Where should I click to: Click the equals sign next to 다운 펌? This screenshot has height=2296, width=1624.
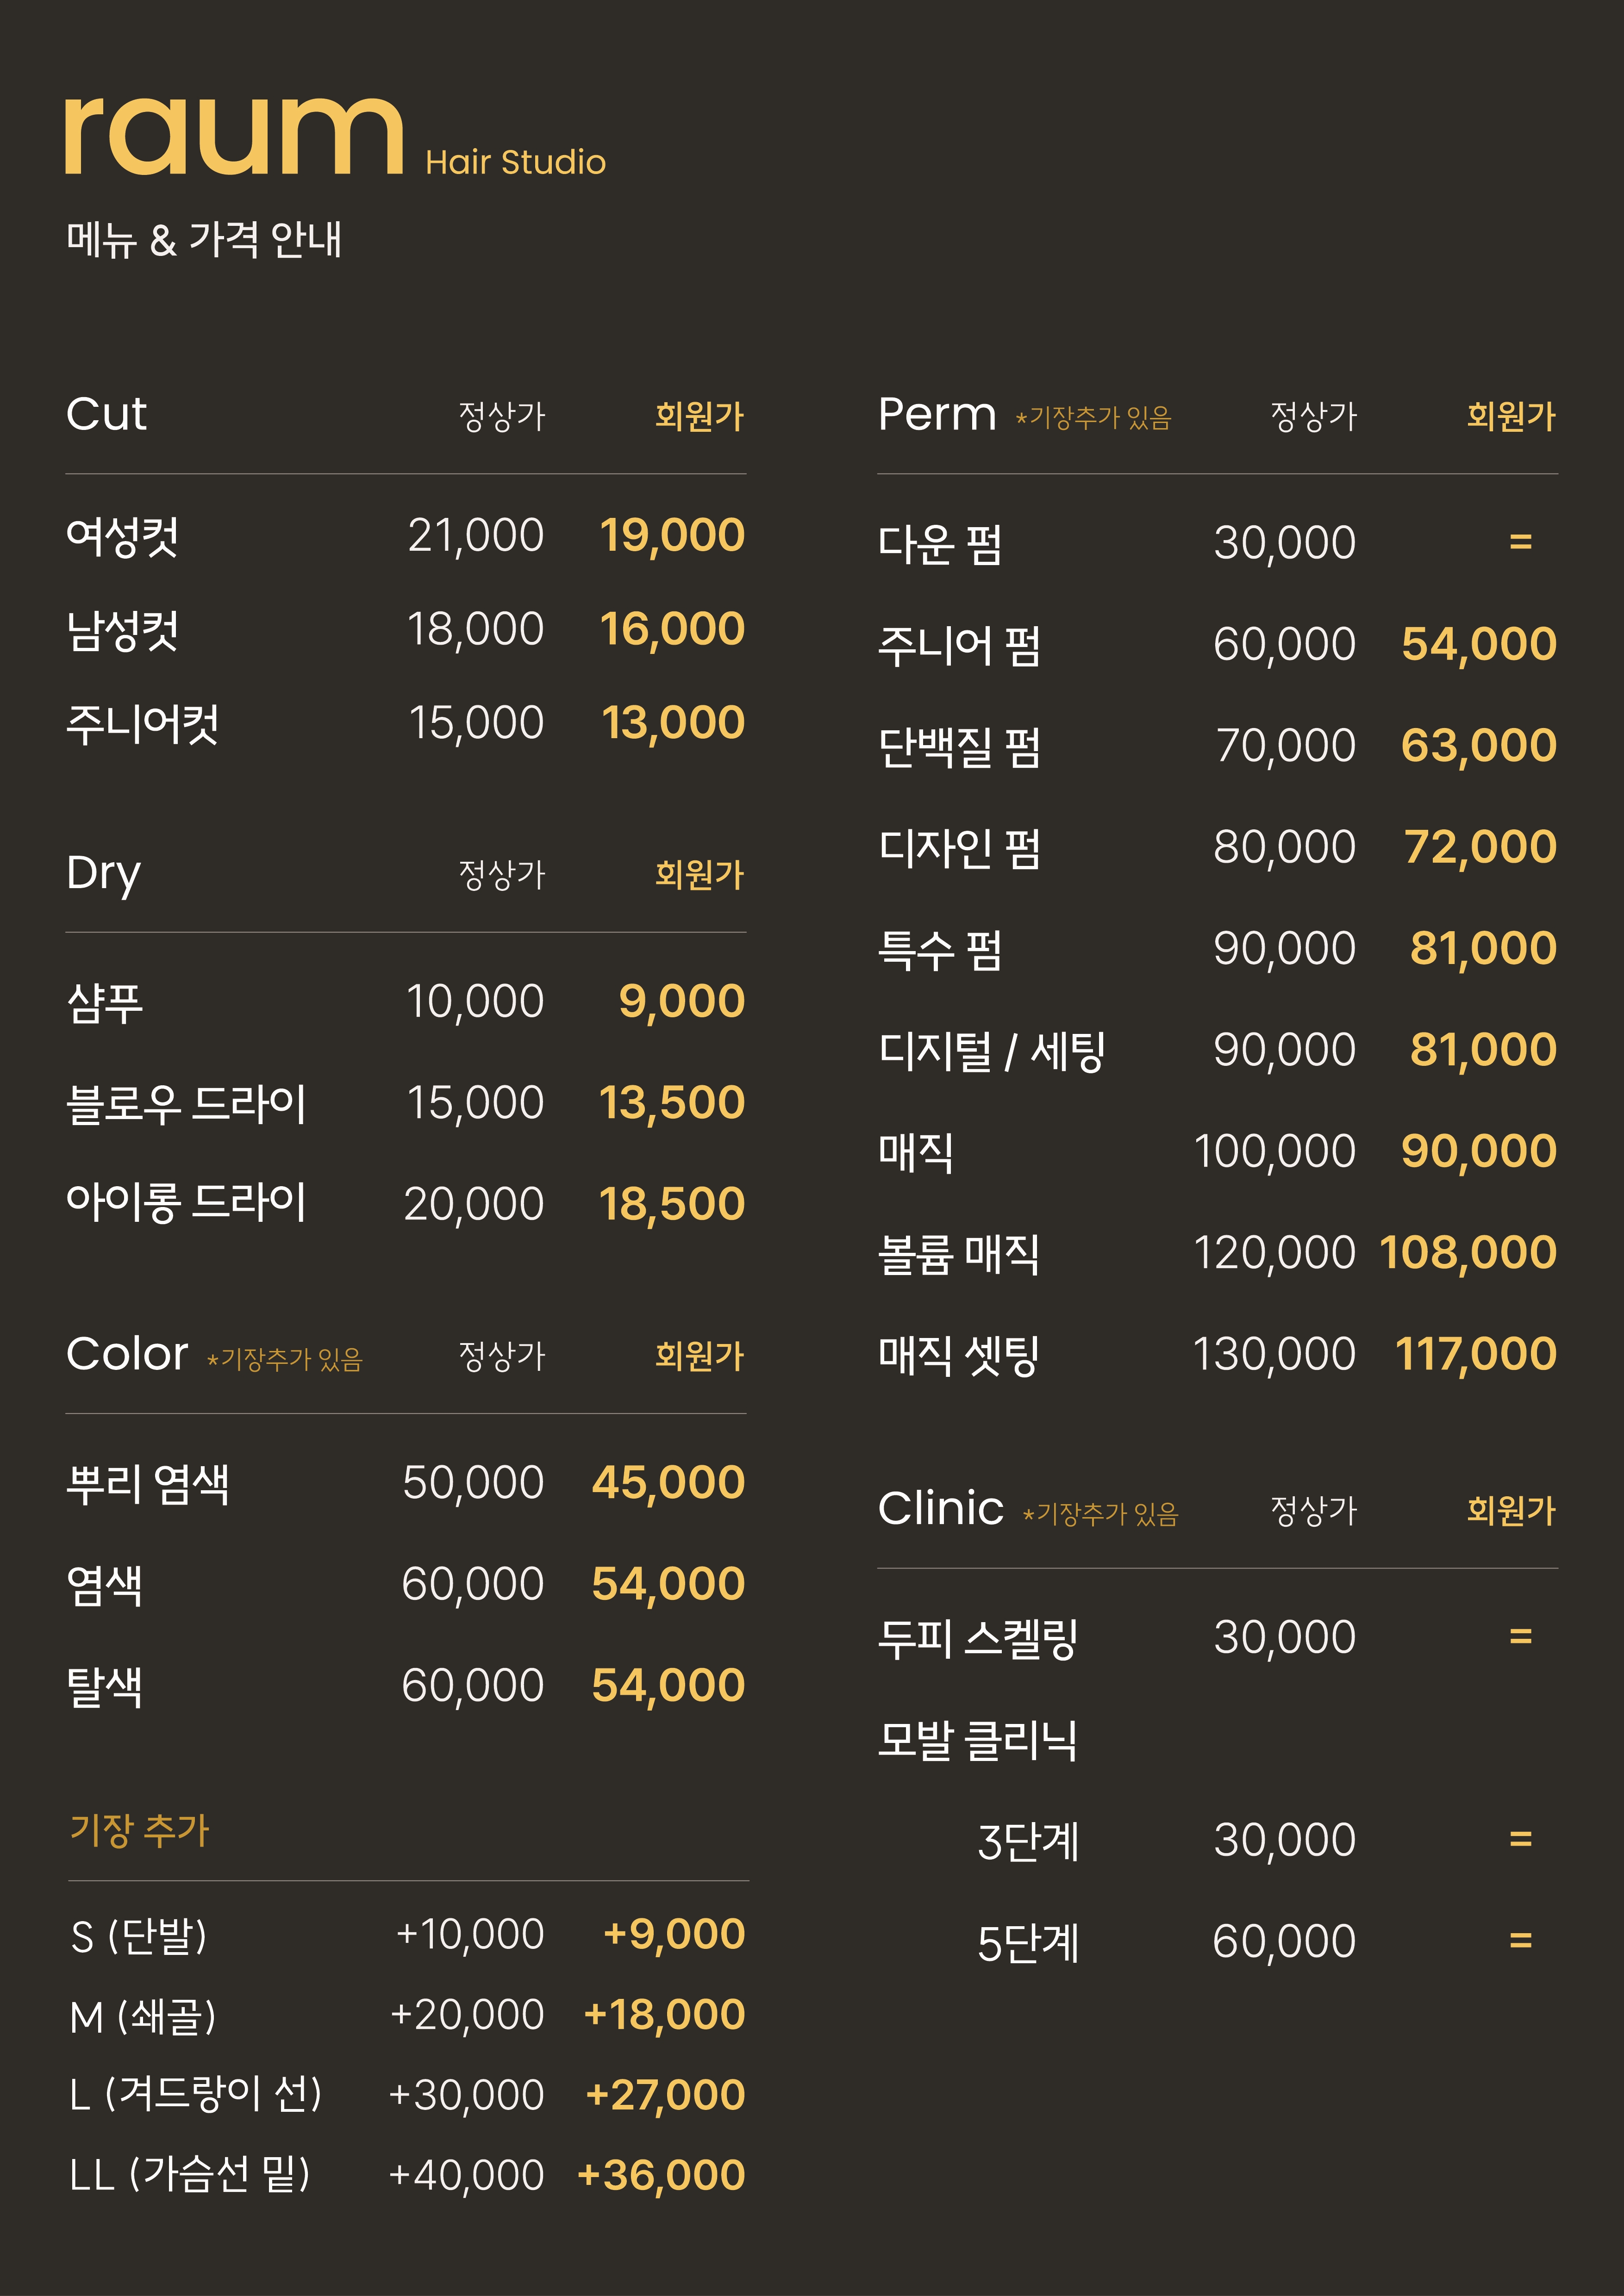coord(1520,542)
